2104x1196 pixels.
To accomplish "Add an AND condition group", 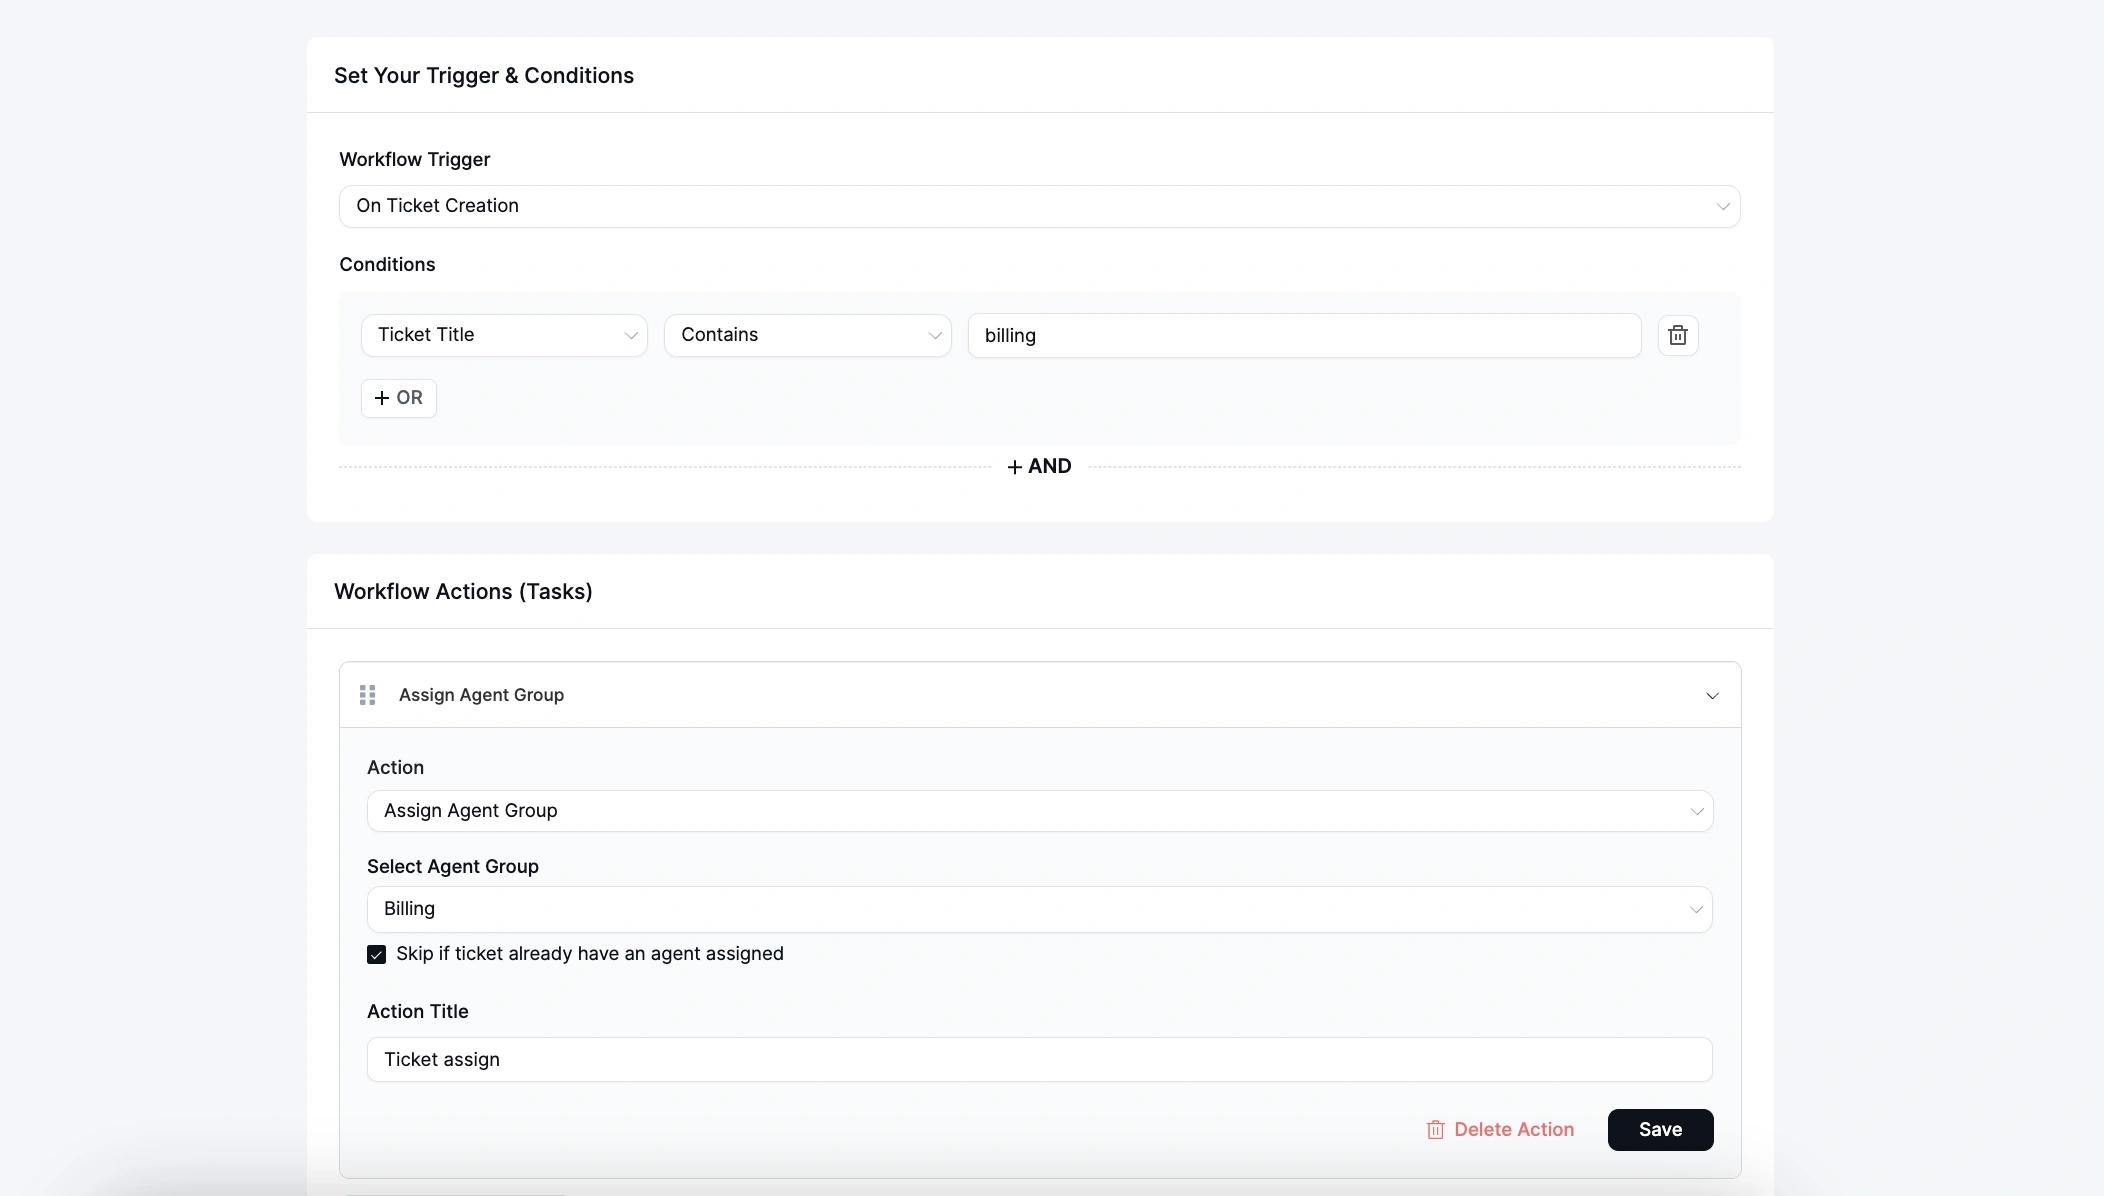I will [x=1039, y=465].
